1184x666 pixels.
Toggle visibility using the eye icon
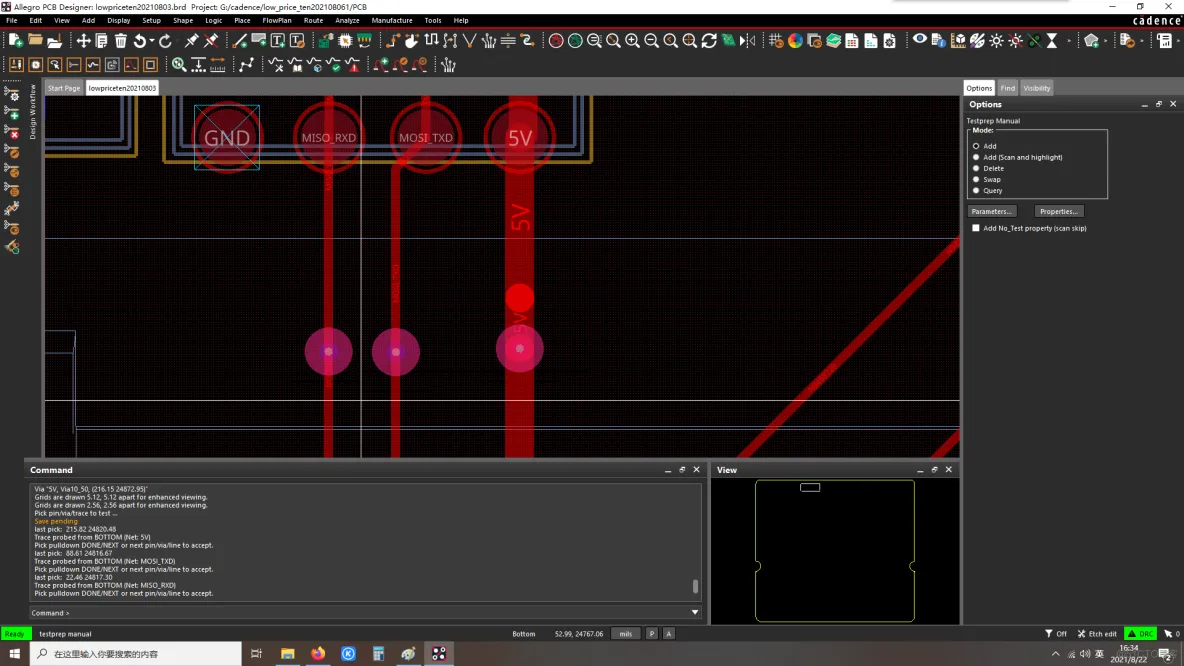tap(920, 40)
